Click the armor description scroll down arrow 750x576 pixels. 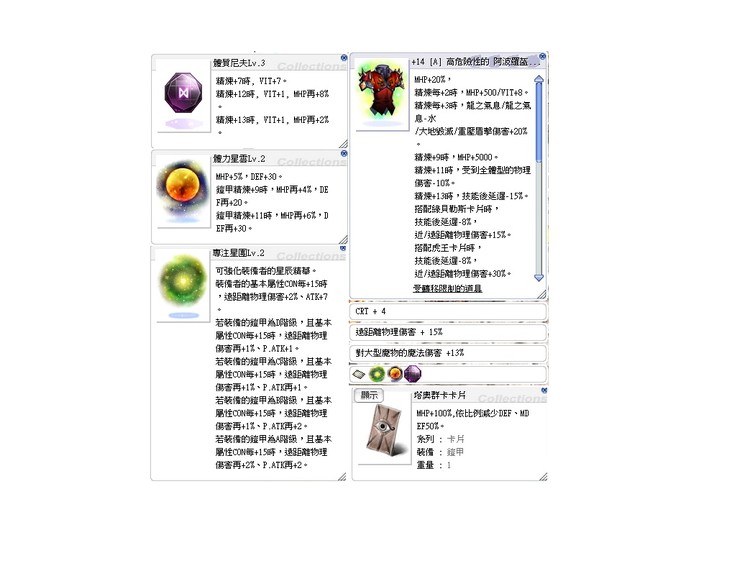click(x=539, y=277)
